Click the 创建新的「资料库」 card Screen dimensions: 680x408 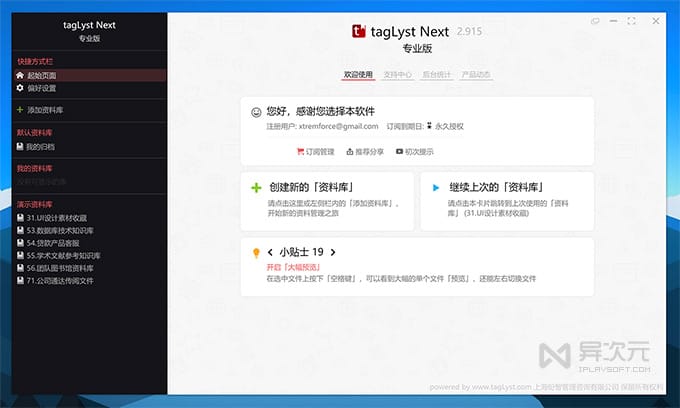tap(327, 201)
